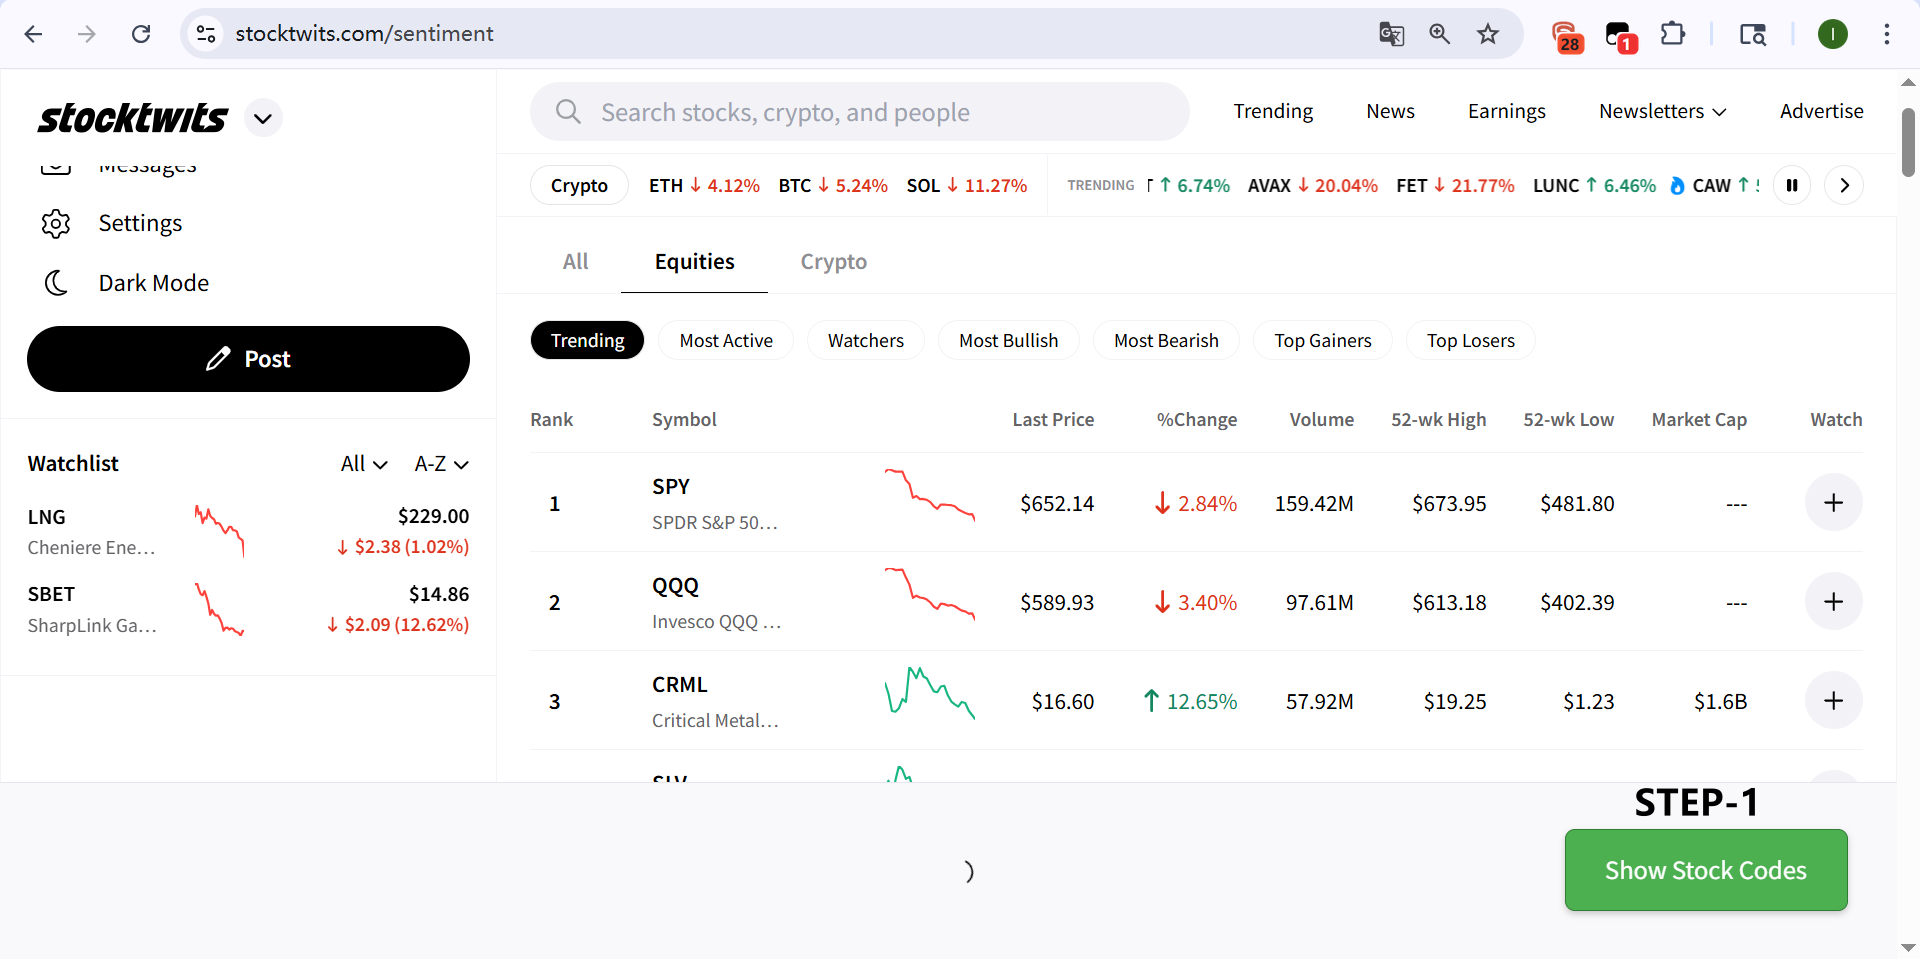
Task: Reload the page with refresh icon
Action: coord(141,34)
